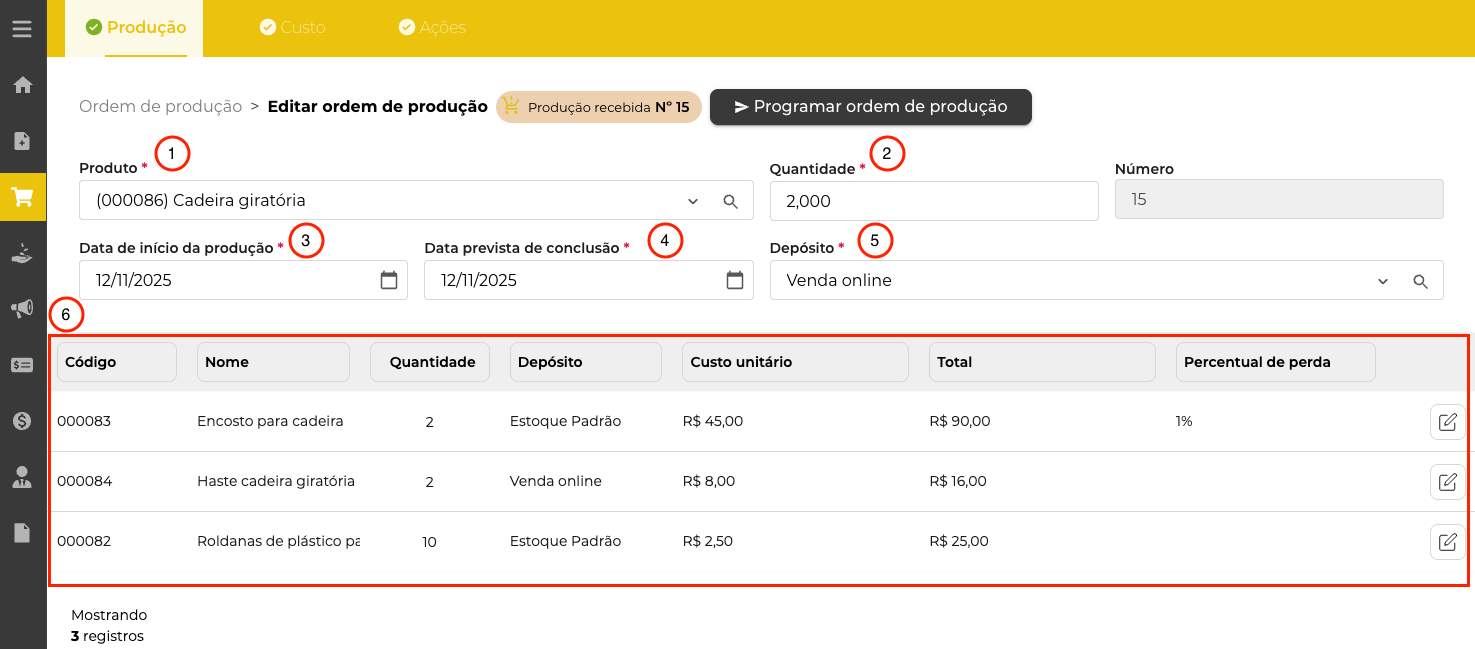
Task: Sort by Custo unitário column header
Action: (x=794, y=362)
